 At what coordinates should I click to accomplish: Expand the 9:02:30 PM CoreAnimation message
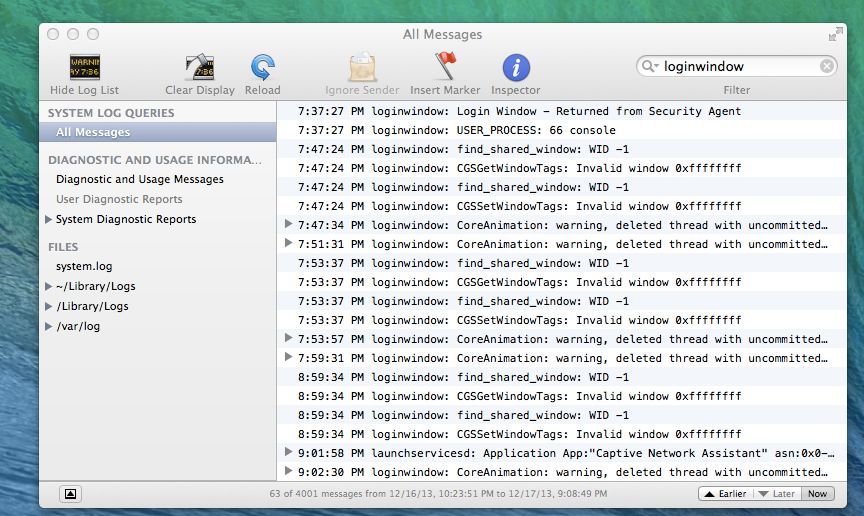click(x=288, y=471)
